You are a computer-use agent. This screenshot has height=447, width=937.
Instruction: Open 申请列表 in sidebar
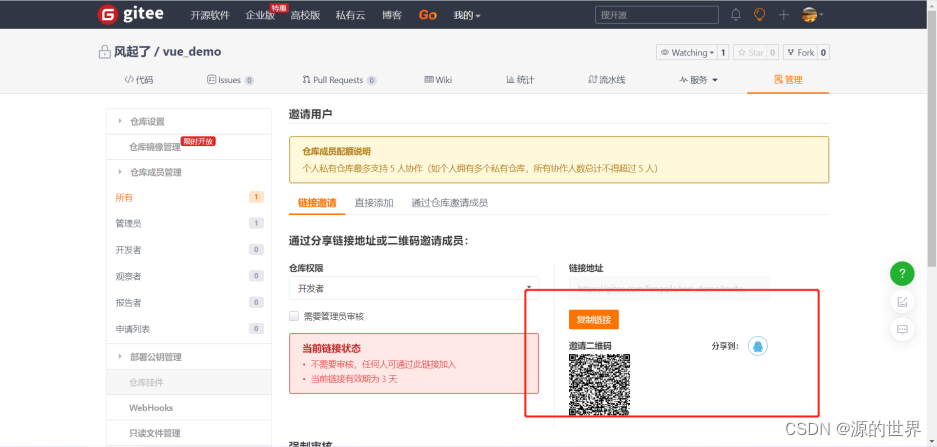pos(133,329)
